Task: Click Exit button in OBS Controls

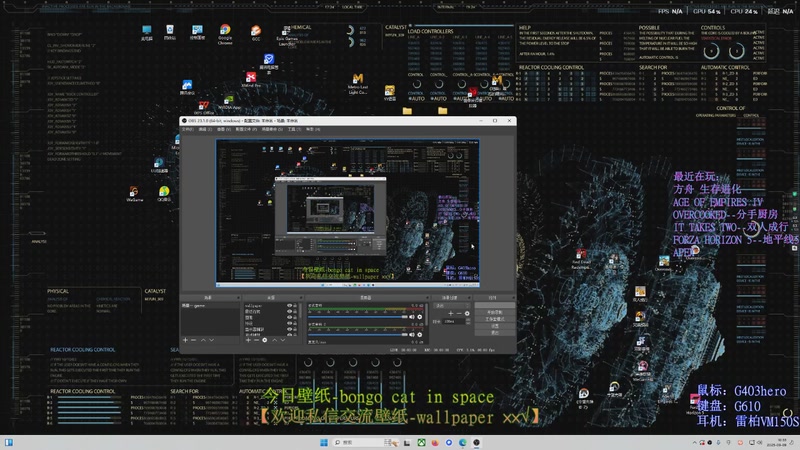Action: tap(494, 333)
